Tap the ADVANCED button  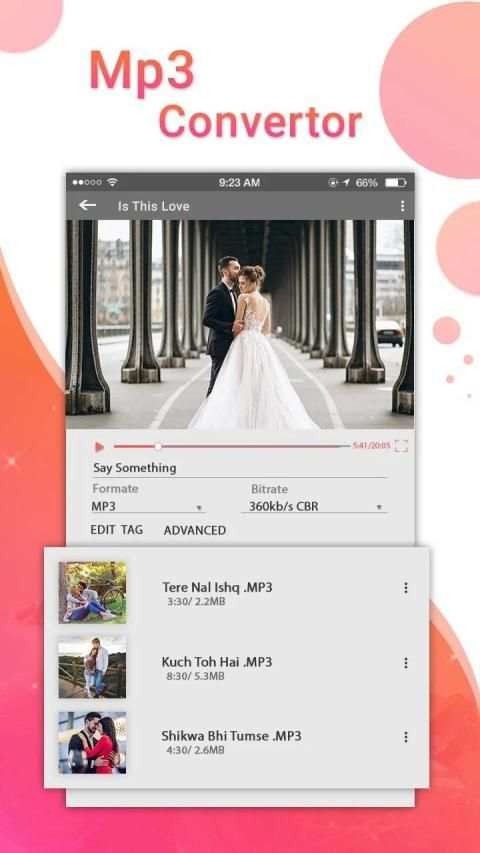coord(195,530)
